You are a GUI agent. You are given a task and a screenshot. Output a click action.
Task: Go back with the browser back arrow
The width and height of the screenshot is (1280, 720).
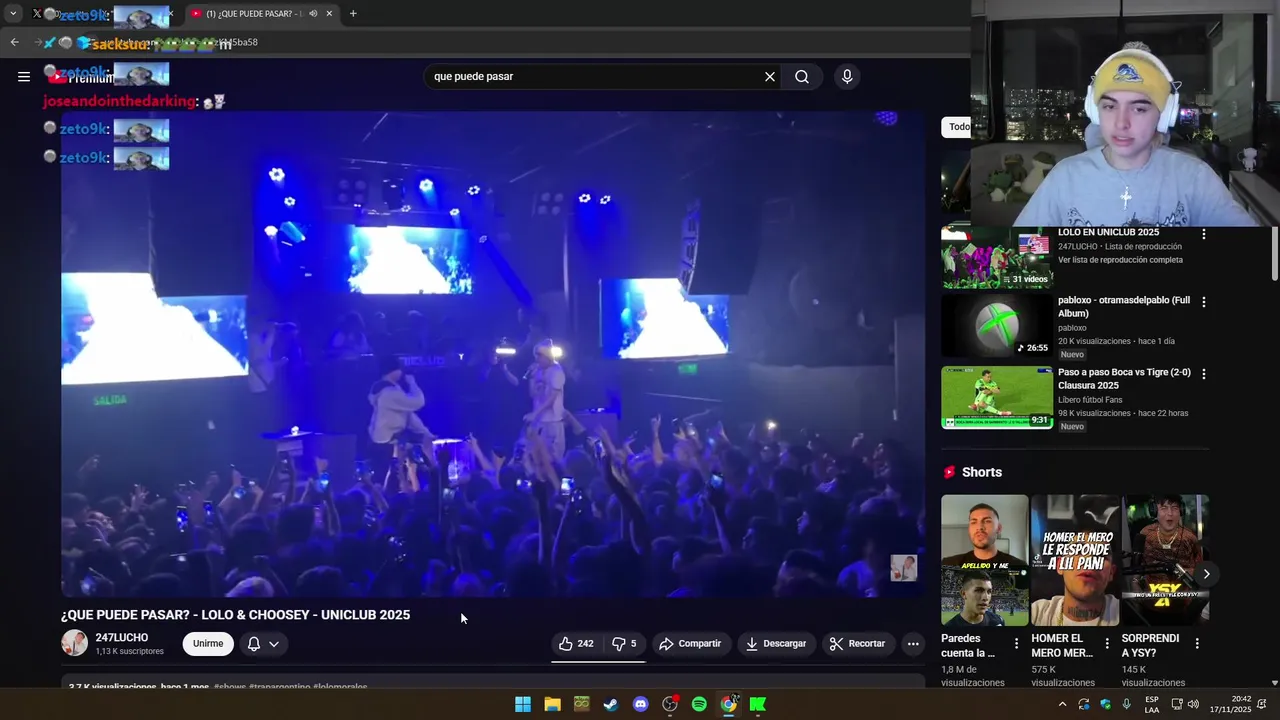[14, 42]
